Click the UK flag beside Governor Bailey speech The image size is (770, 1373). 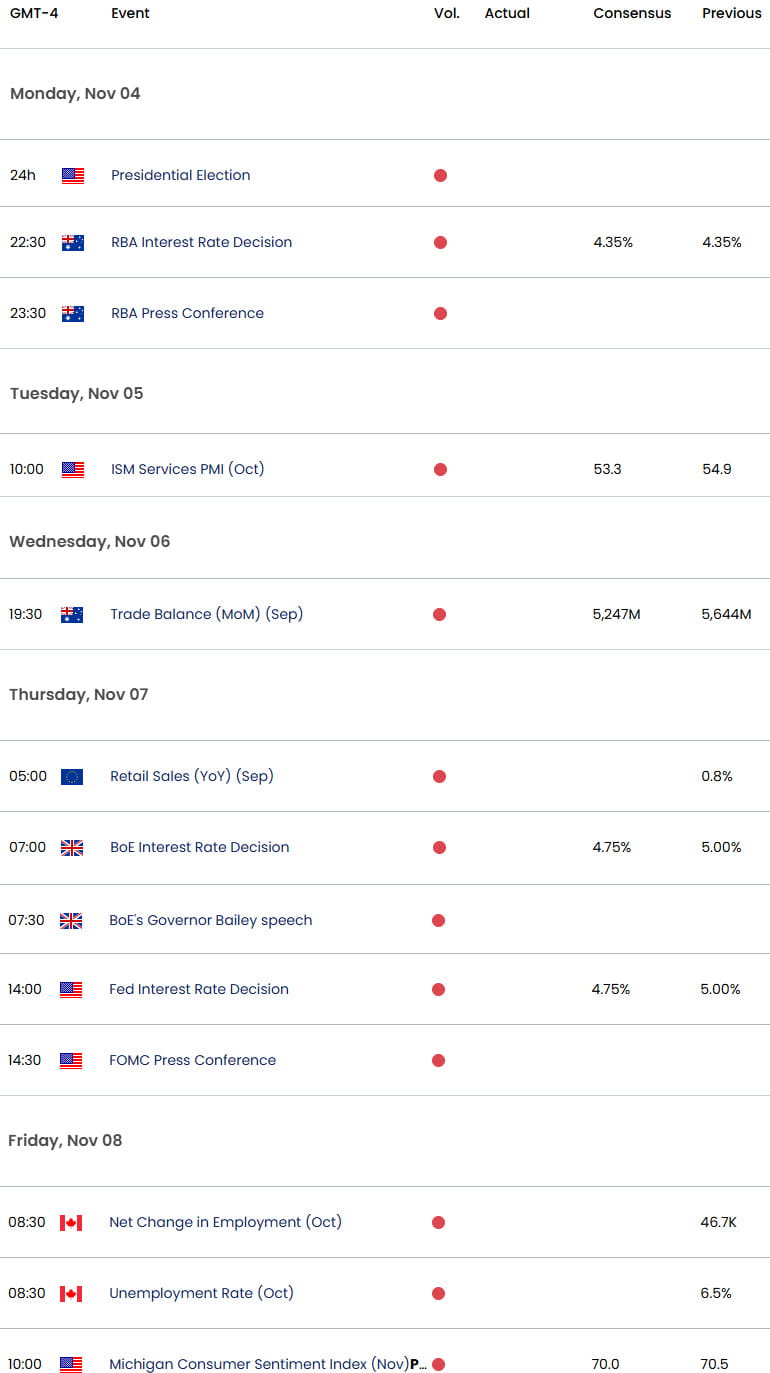pos(71,920)
